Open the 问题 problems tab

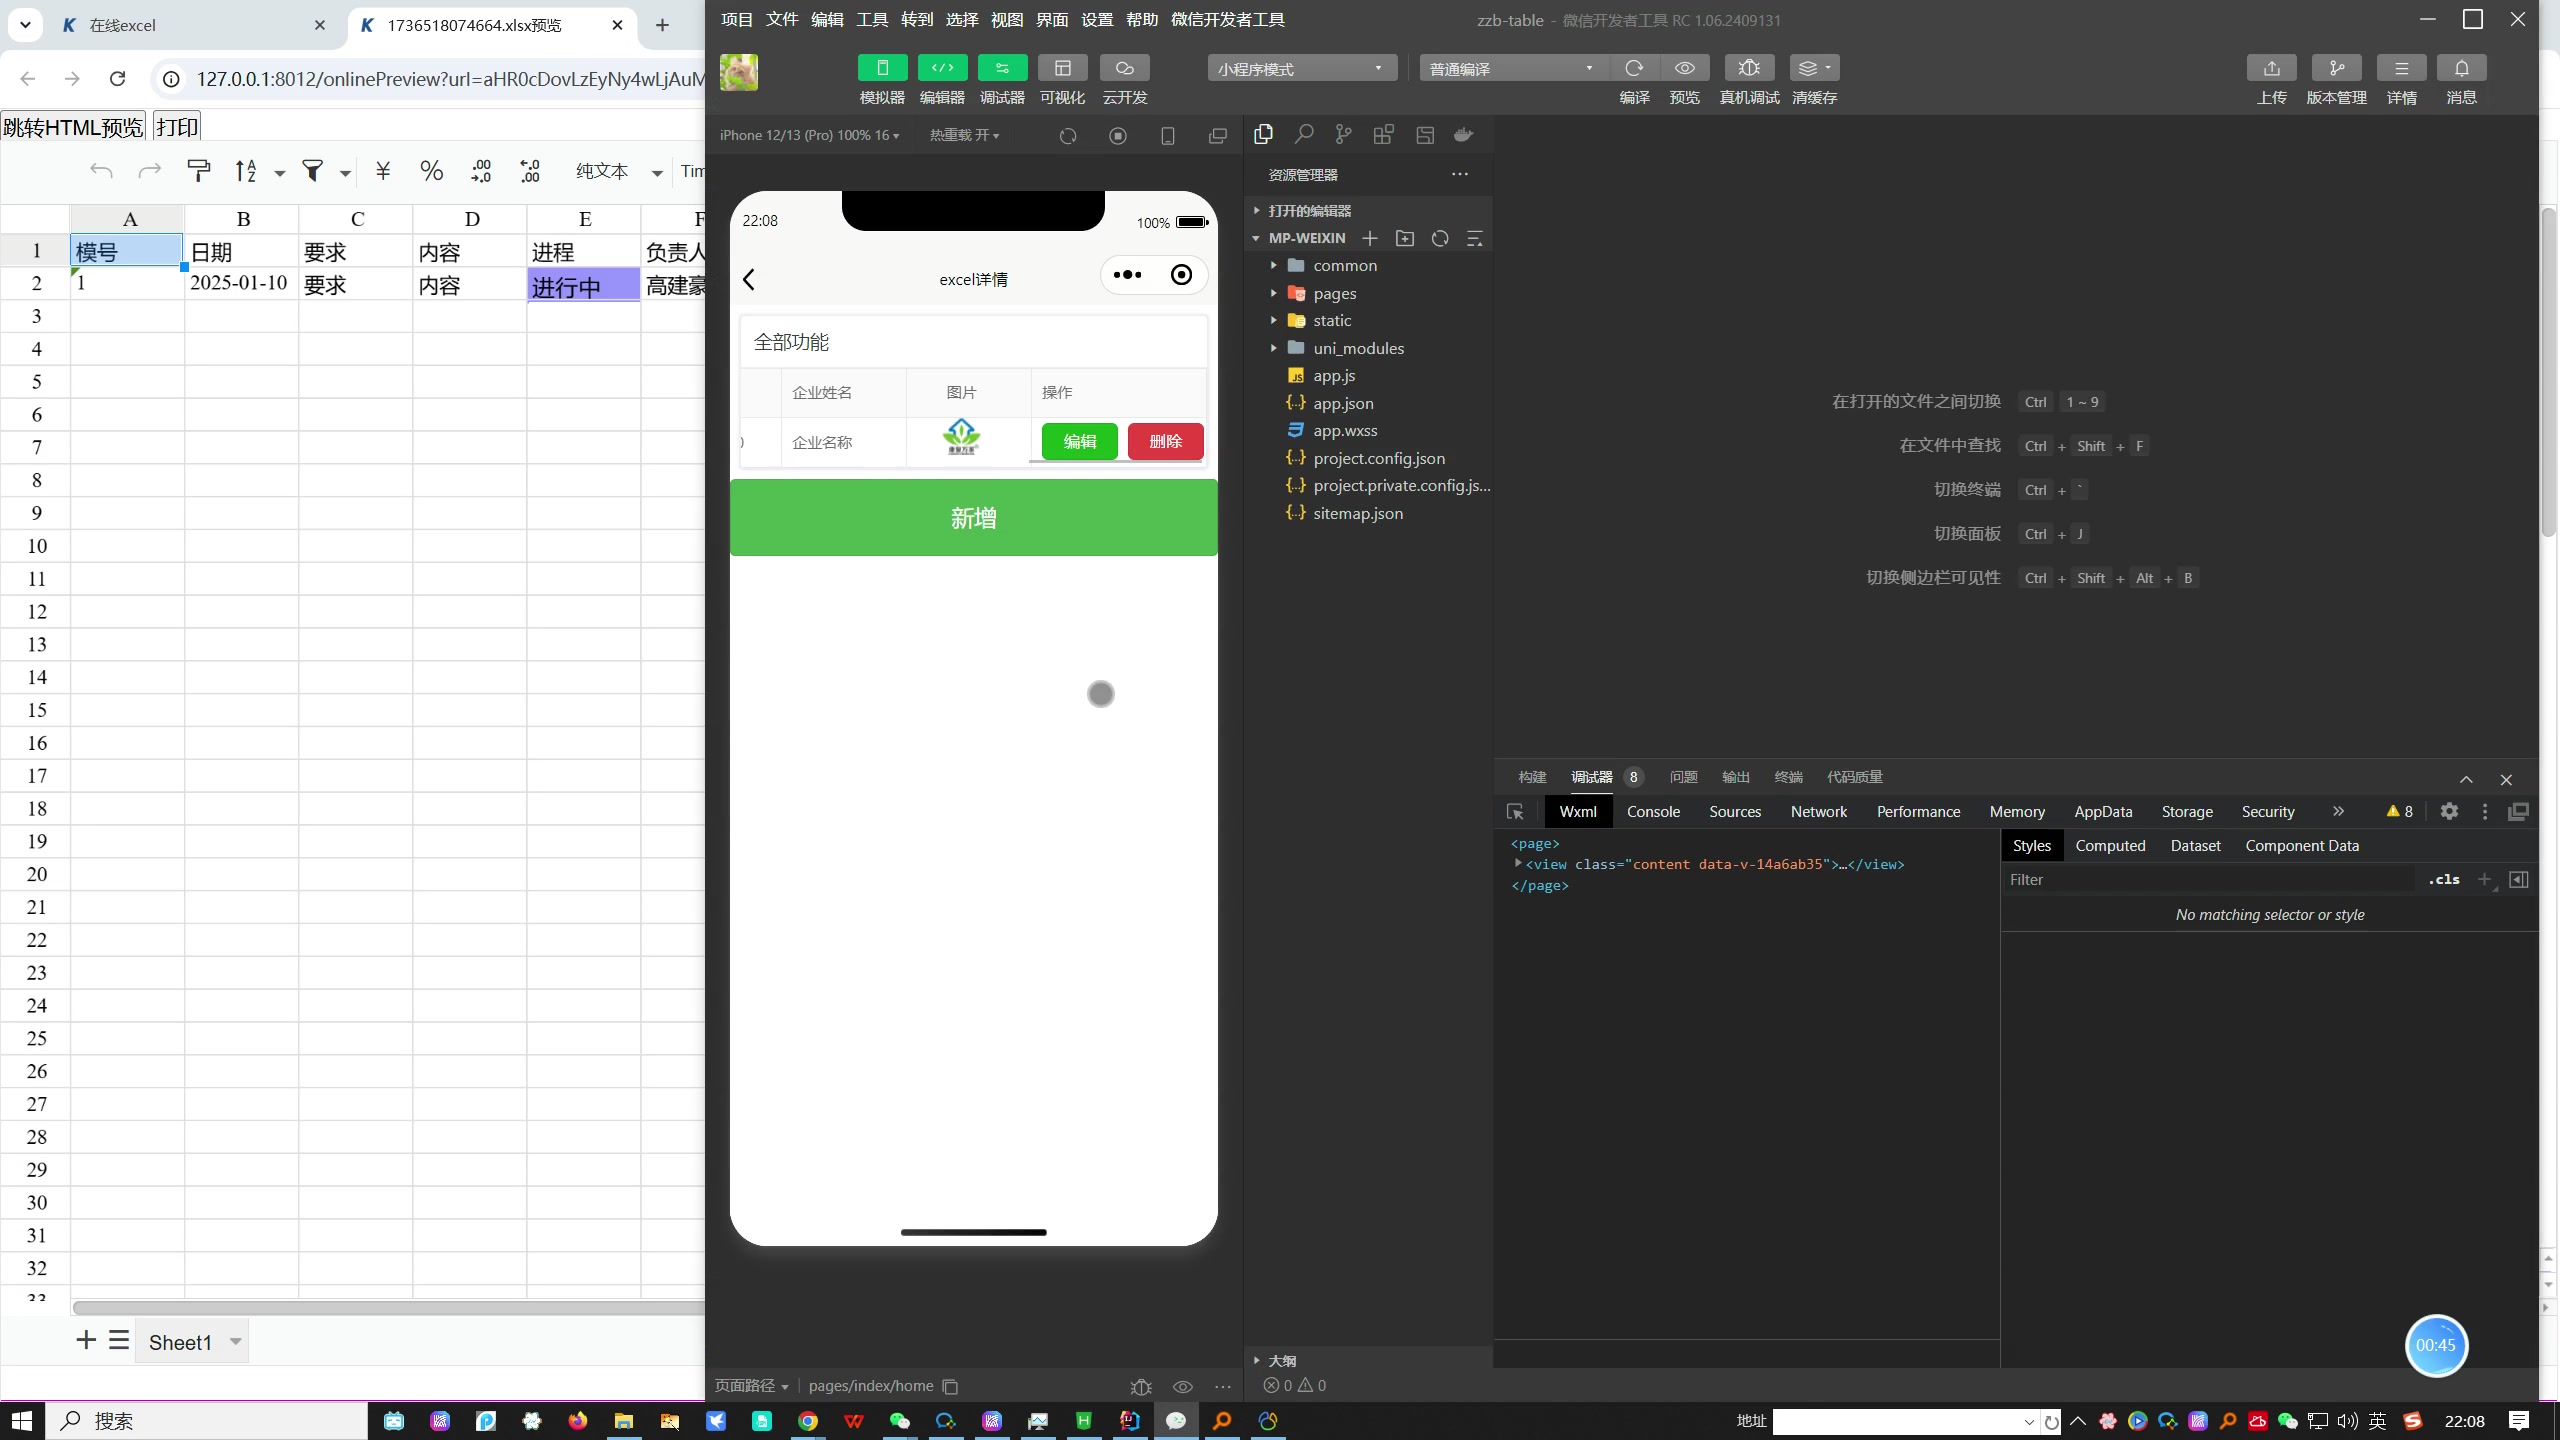tap(1683, 777)
